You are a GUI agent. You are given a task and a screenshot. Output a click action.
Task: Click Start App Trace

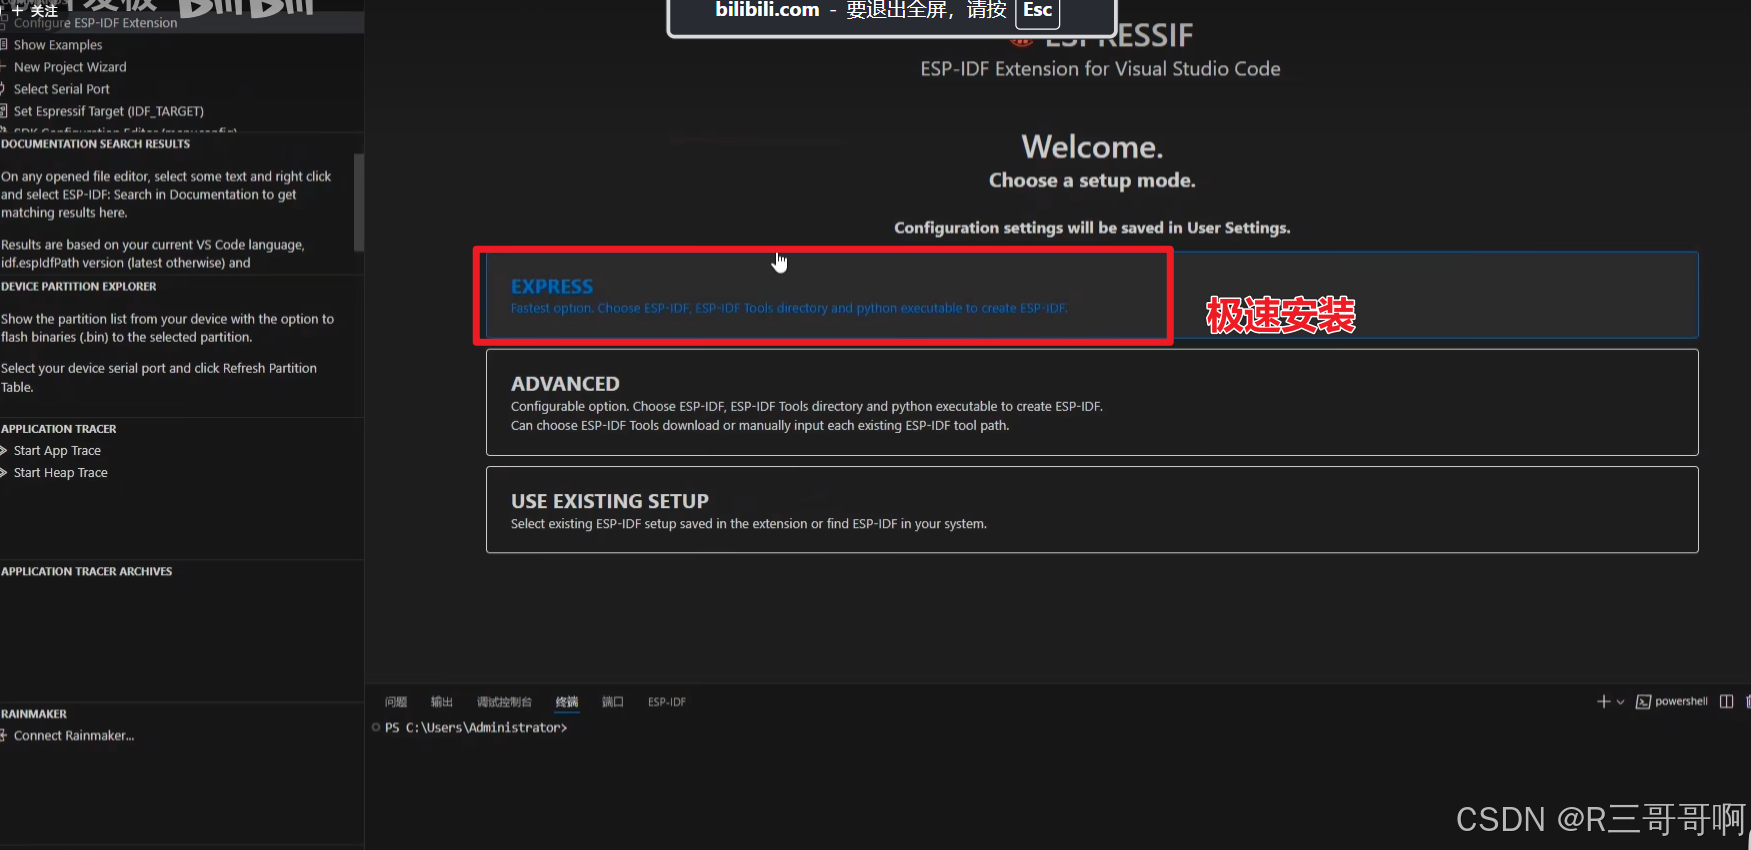click(57, 451)
